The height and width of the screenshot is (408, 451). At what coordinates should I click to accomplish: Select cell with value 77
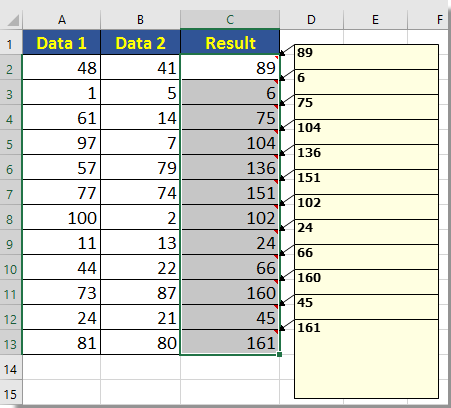pos(62,192)
